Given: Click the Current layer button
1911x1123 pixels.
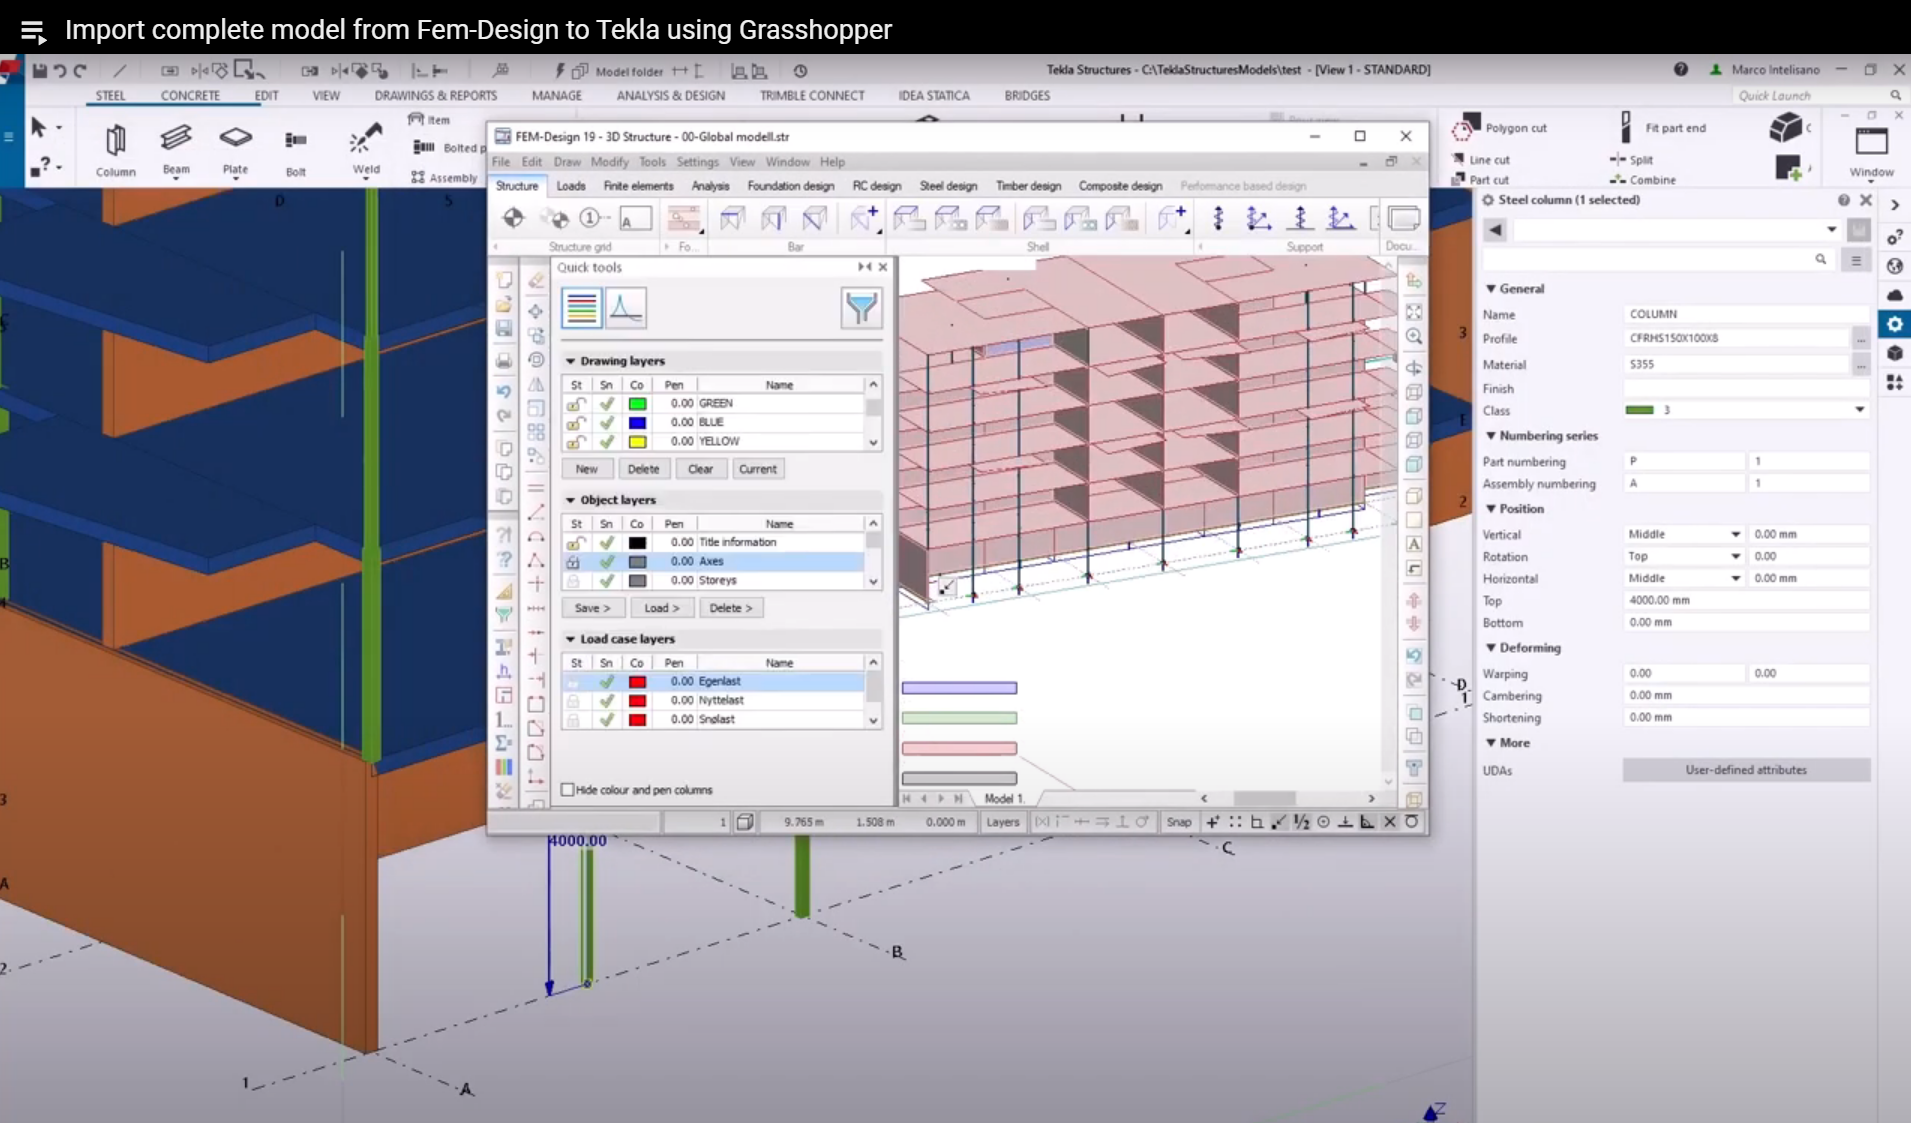Looking at the screenshot, I should pyautogui.click(x=757, y=469).
